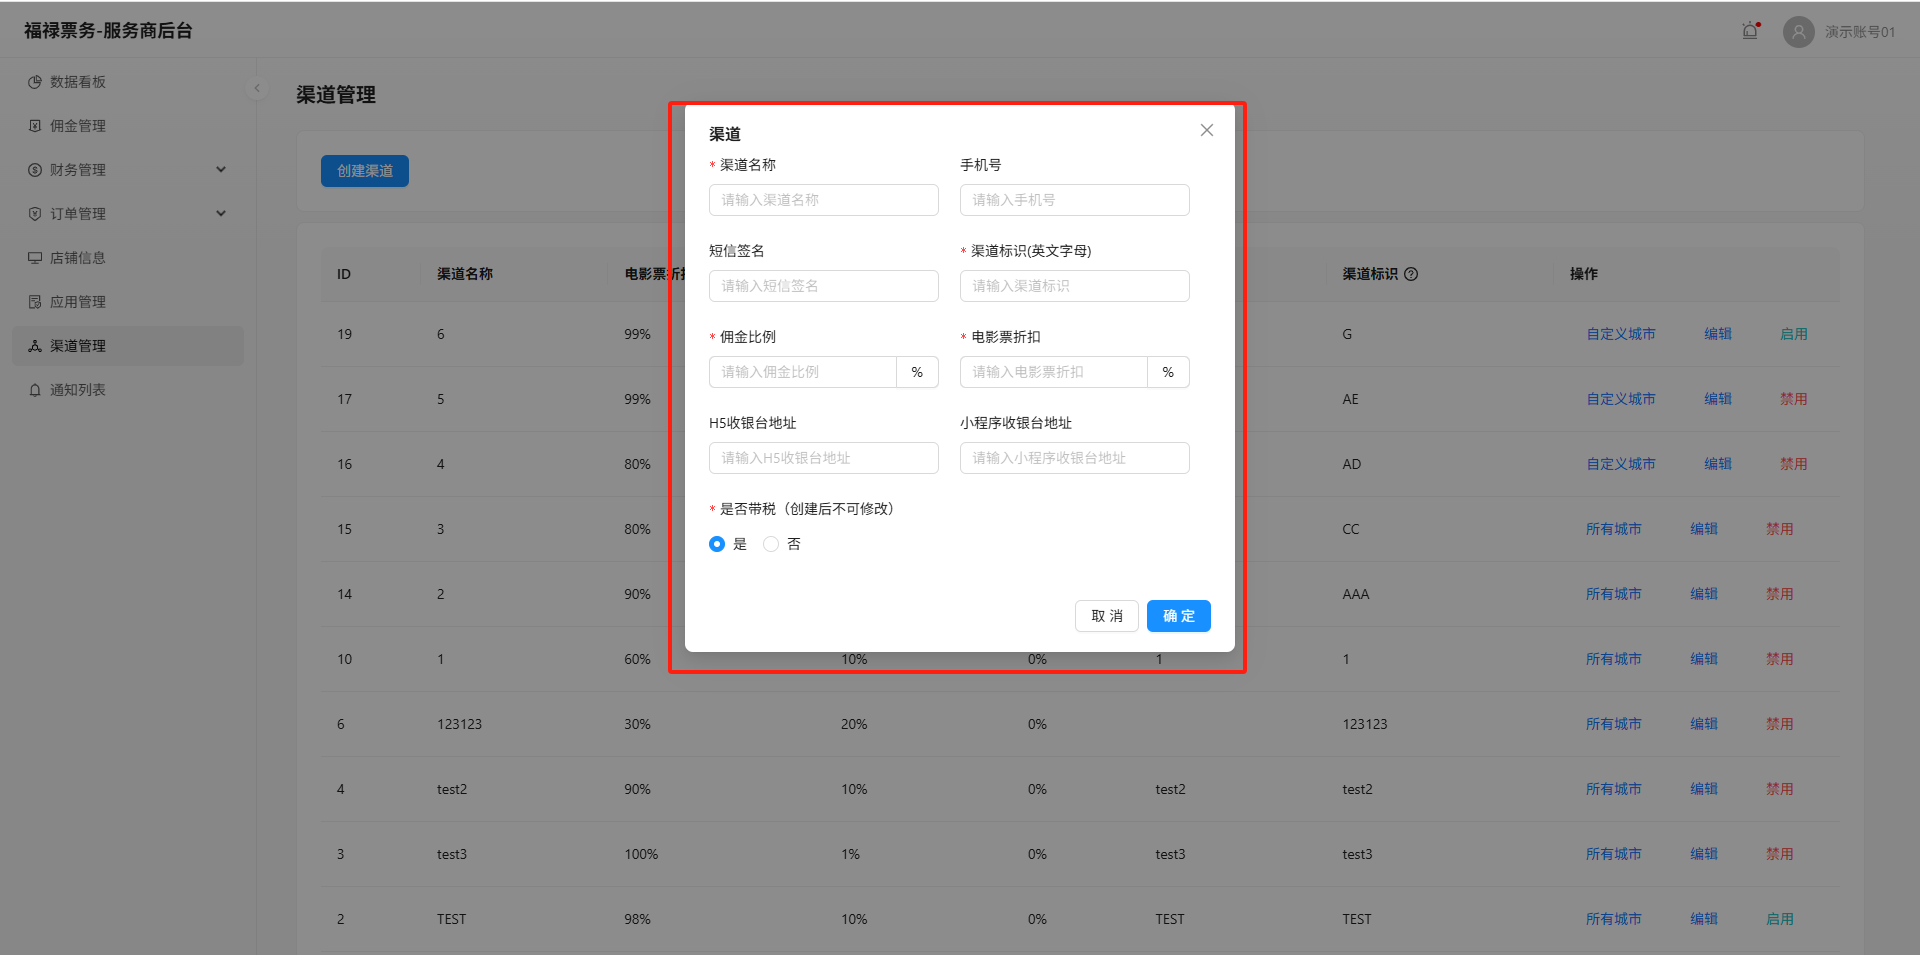Click the 佣金比例 percentage input
1920x955 pixels.
(803, 372)
